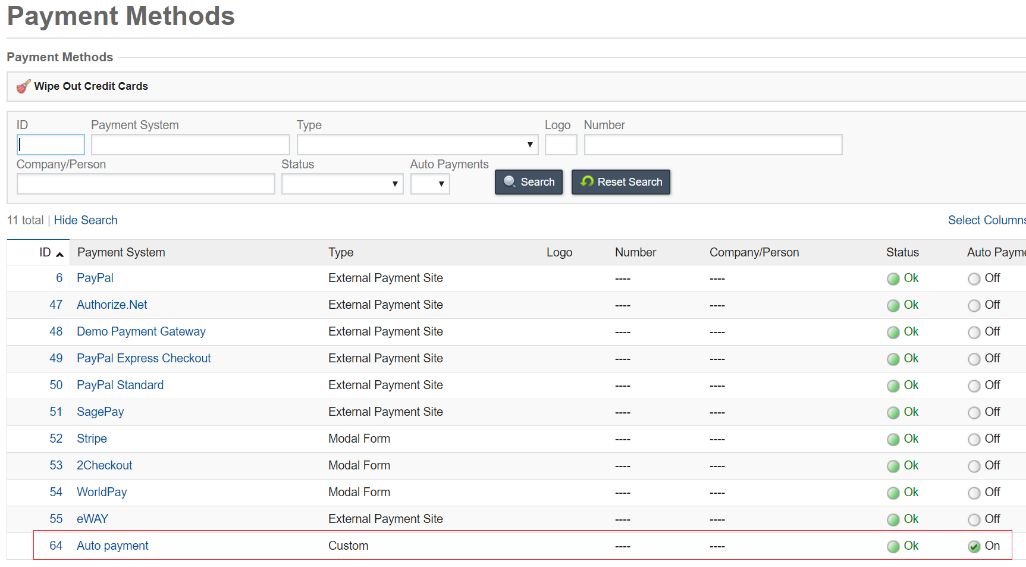
Task: Sort table by Number column header
Action: (x=635, y=252)
